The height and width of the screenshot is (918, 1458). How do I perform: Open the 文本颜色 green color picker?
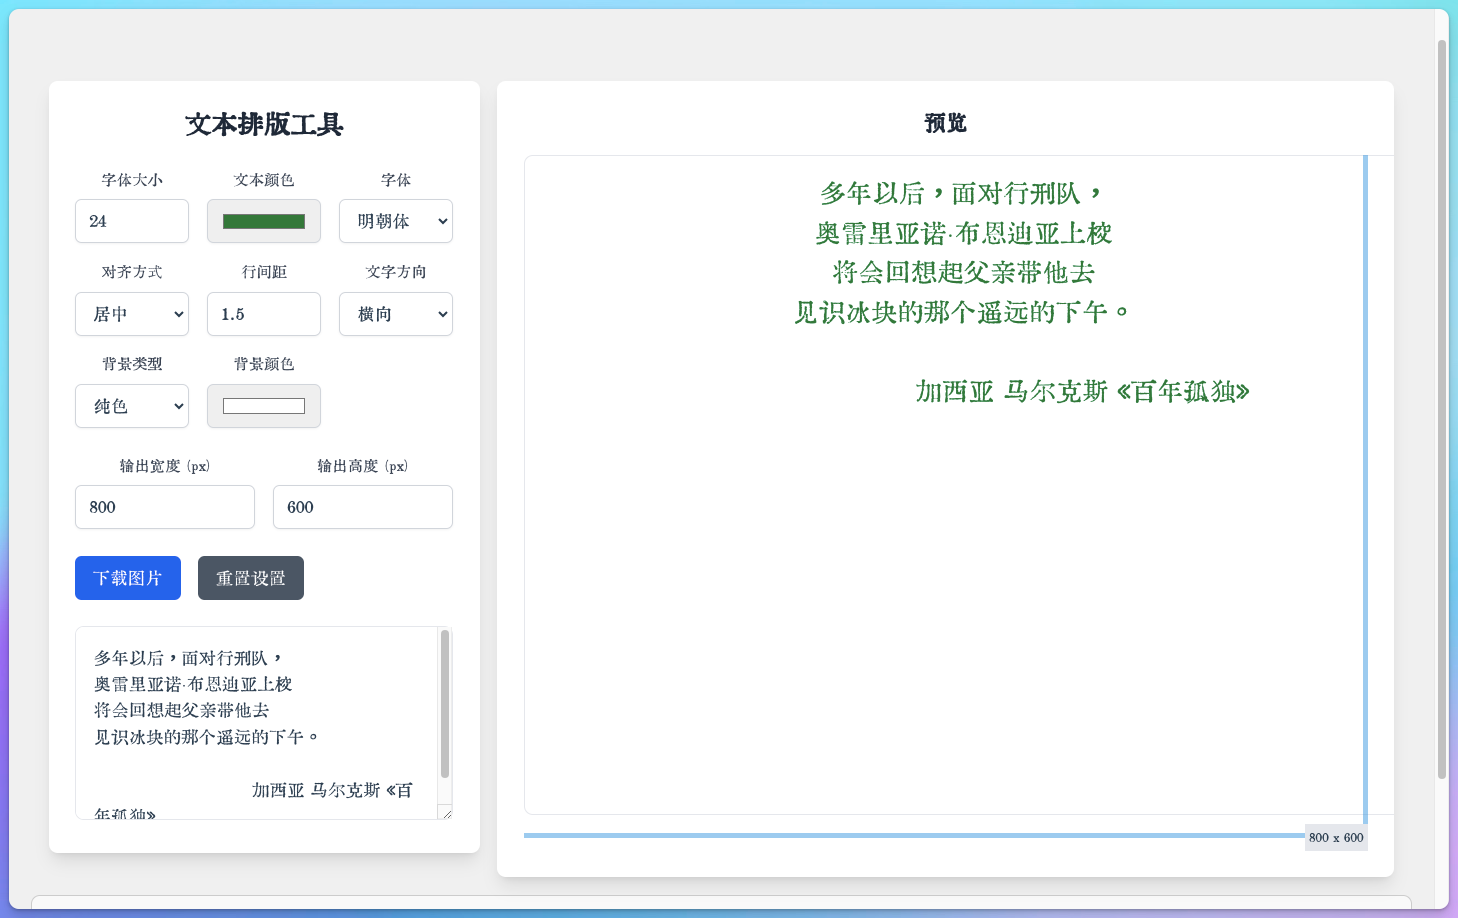[264, 221]
